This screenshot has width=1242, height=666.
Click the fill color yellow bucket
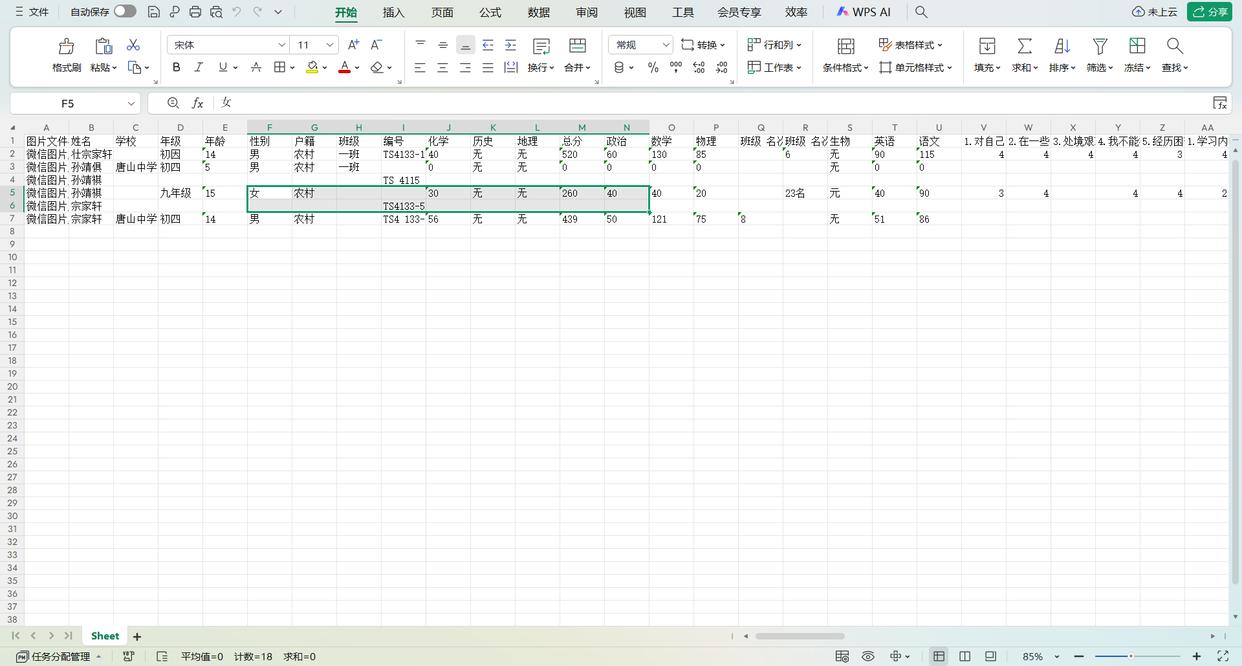[x=312, y=67]
